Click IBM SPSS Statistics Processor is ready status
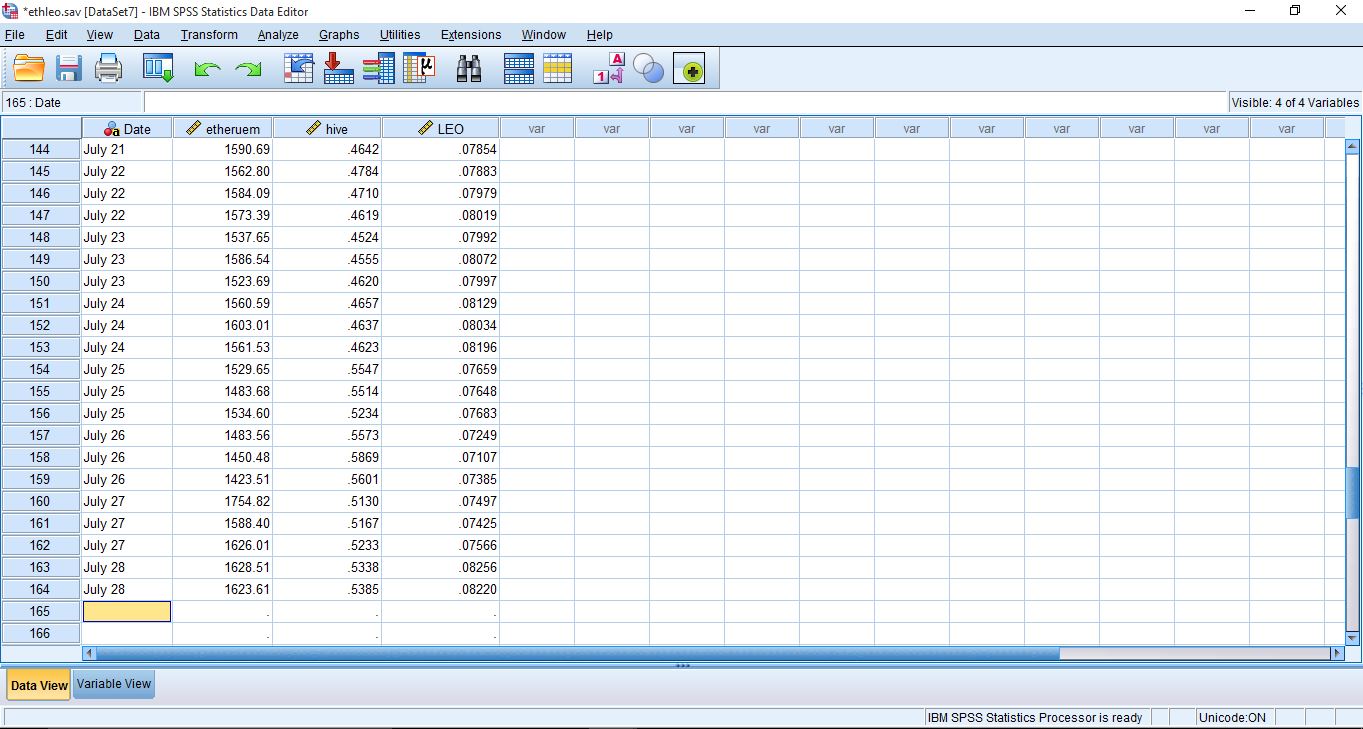This screenshot has width=1363, height=729. 1035,717
